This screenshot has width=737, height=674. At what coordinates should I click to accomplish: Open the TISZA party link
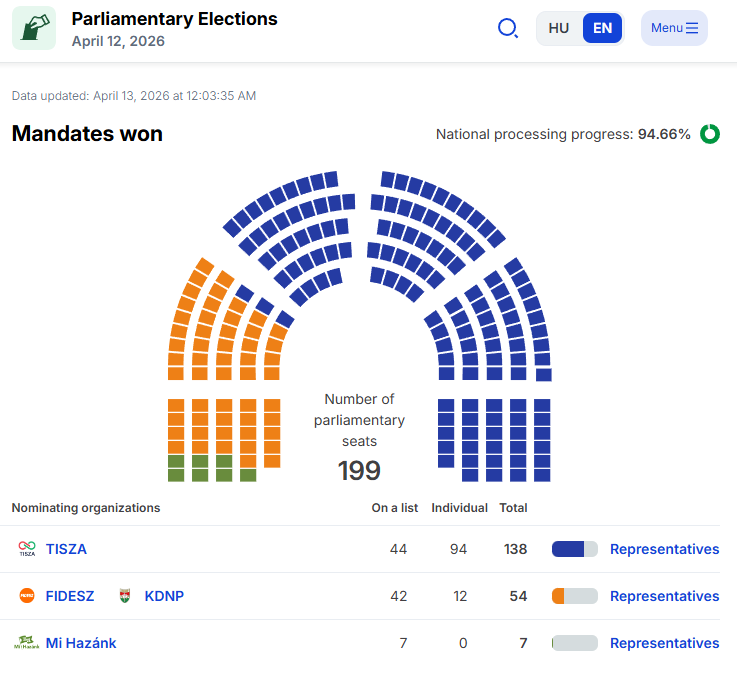click(66, 549)
